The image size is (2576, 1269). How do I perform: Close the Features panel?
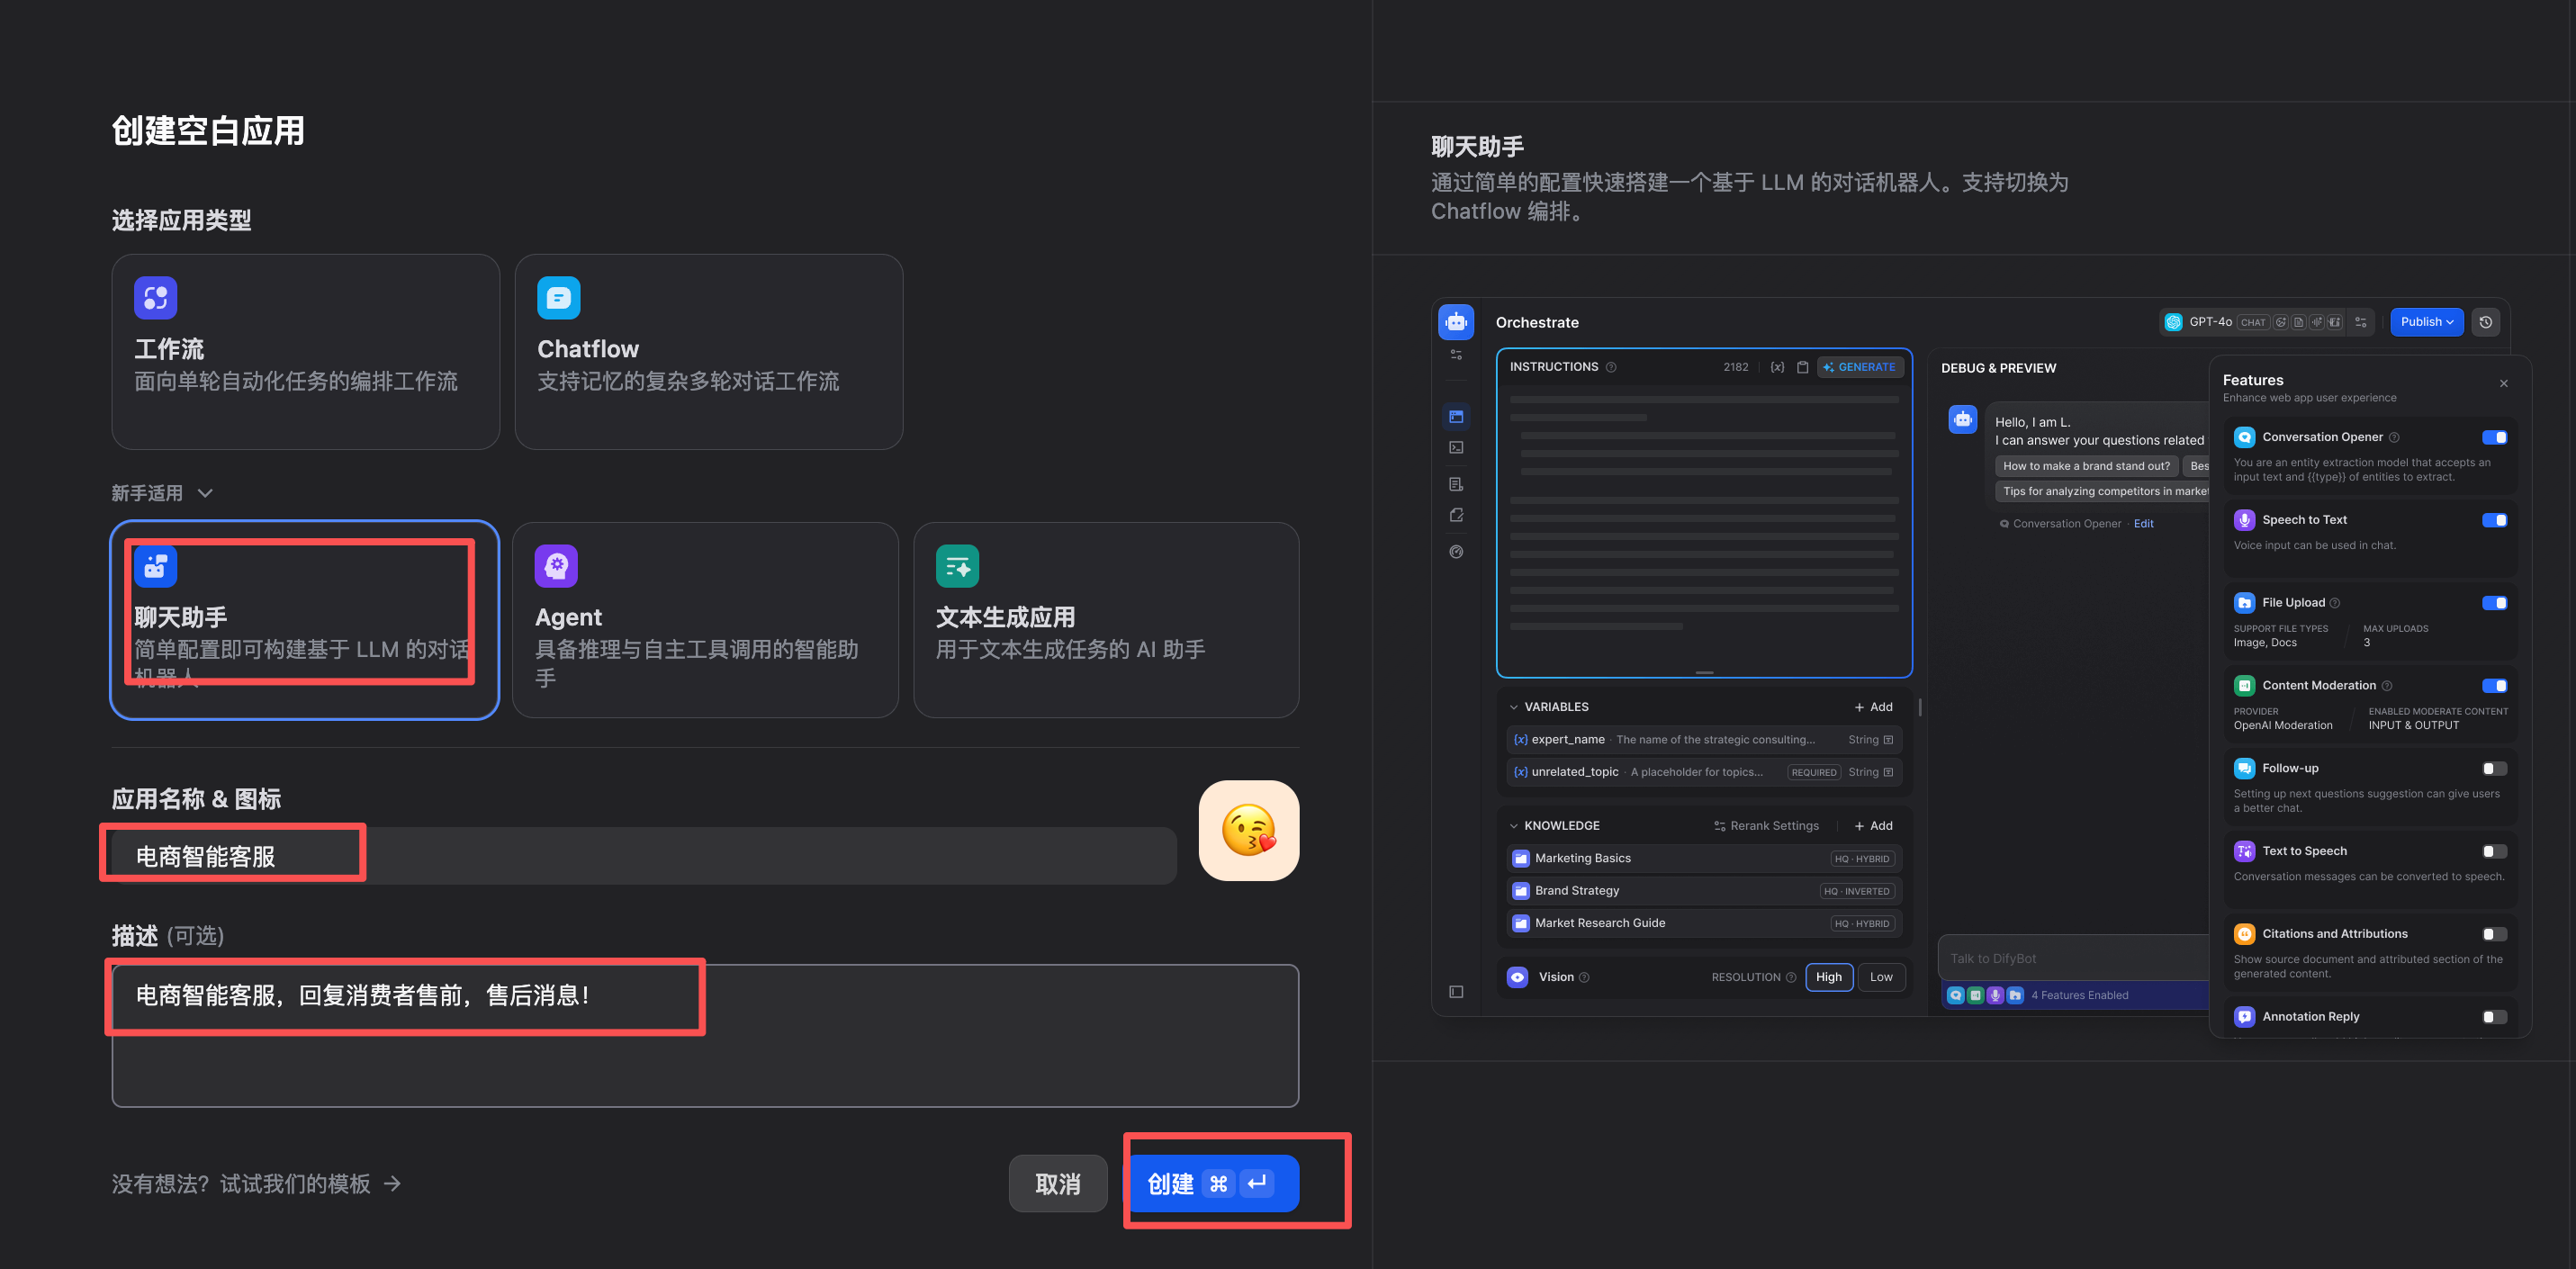coord(2503,383)
